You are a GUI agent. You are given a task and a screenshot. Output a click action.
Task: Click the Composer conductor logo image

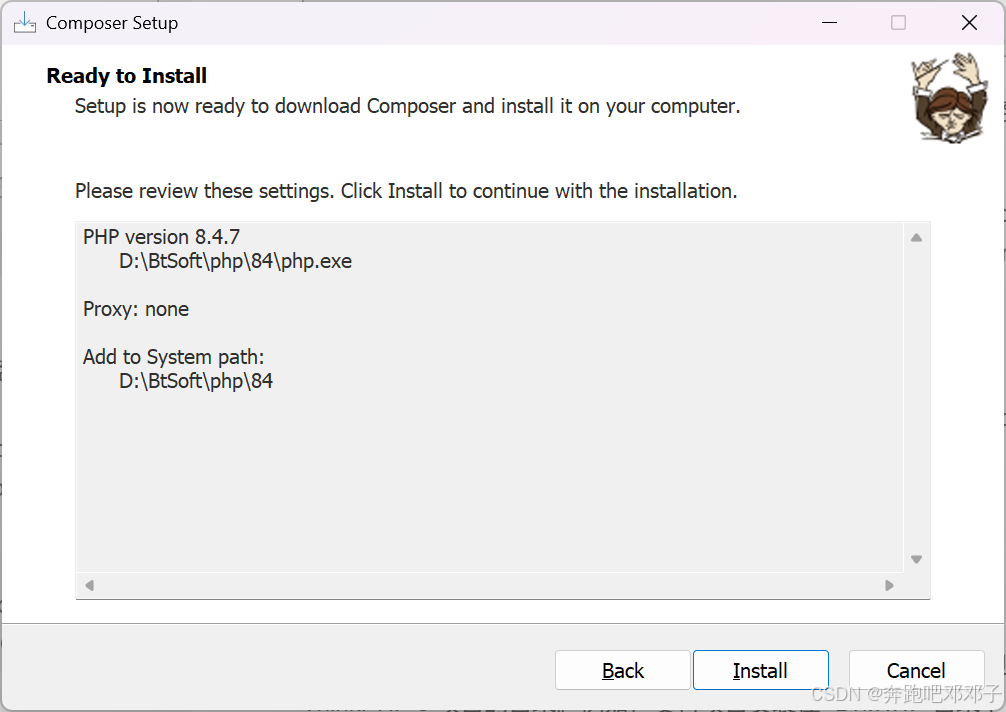(950, 98)
